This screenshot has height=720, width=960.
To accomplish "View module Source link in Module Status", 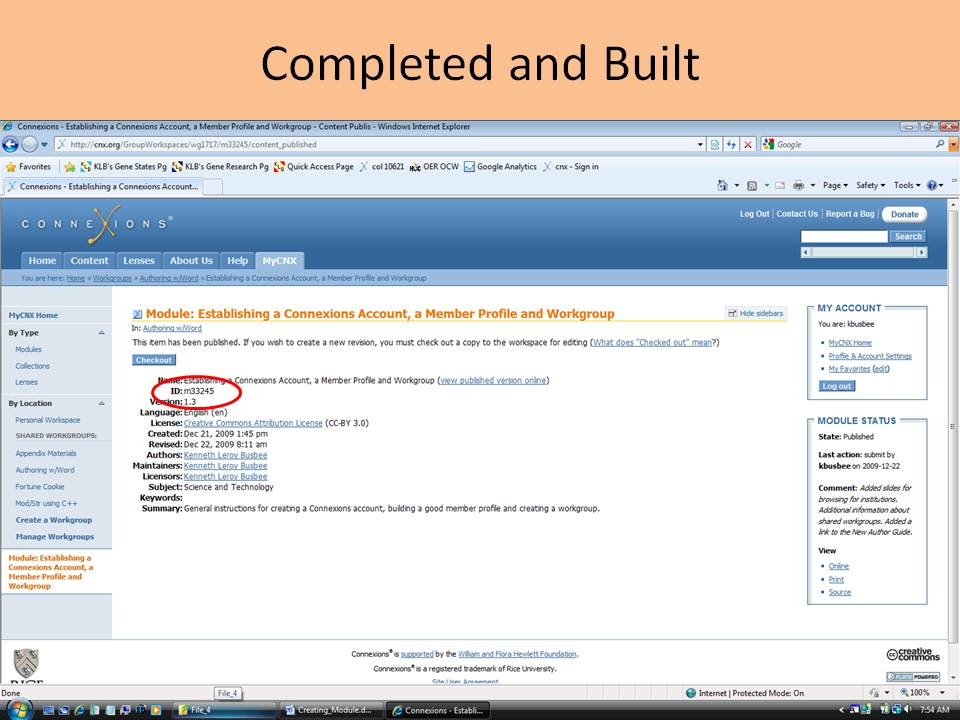I will click(x=839, y=593).
